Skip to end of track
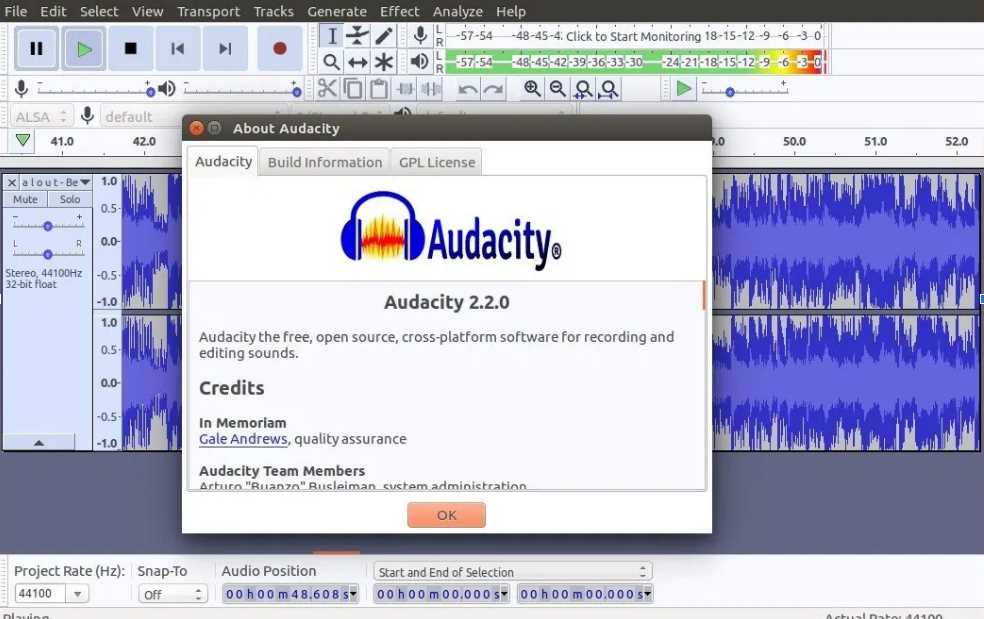 (225, 48)
